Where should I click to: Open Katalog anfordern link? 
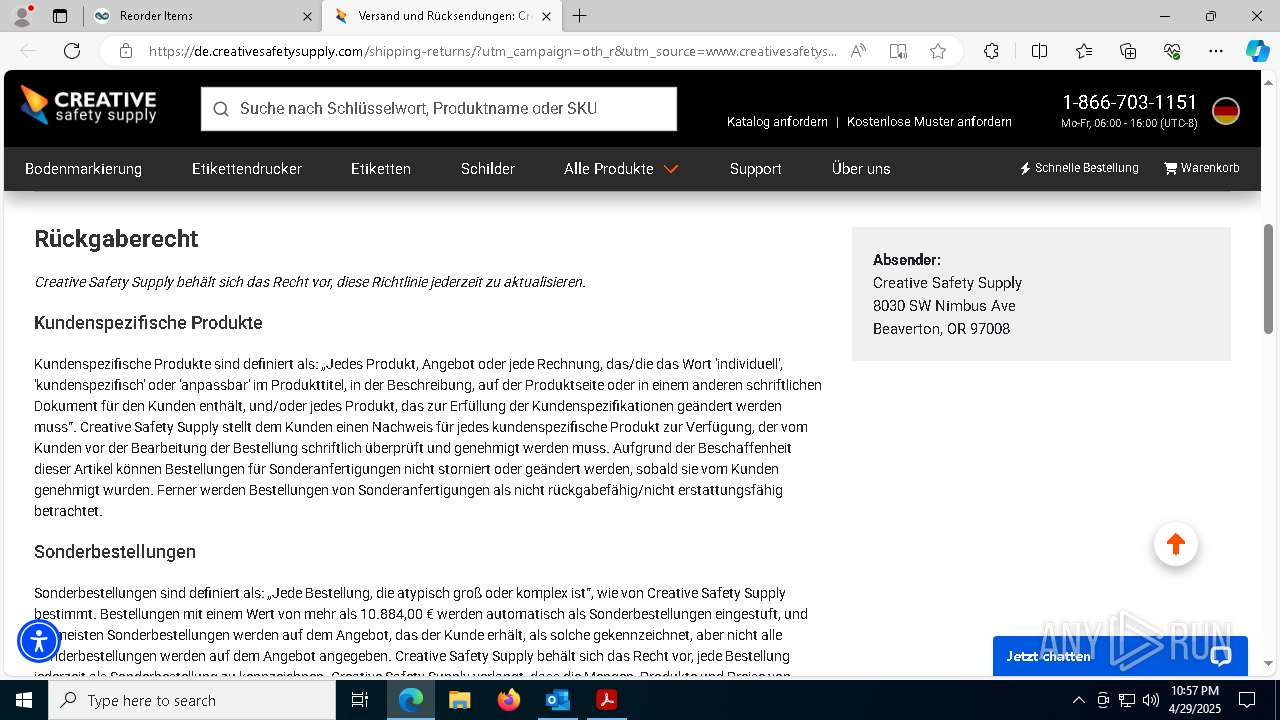pyautogui.click(x=777, y=122)
